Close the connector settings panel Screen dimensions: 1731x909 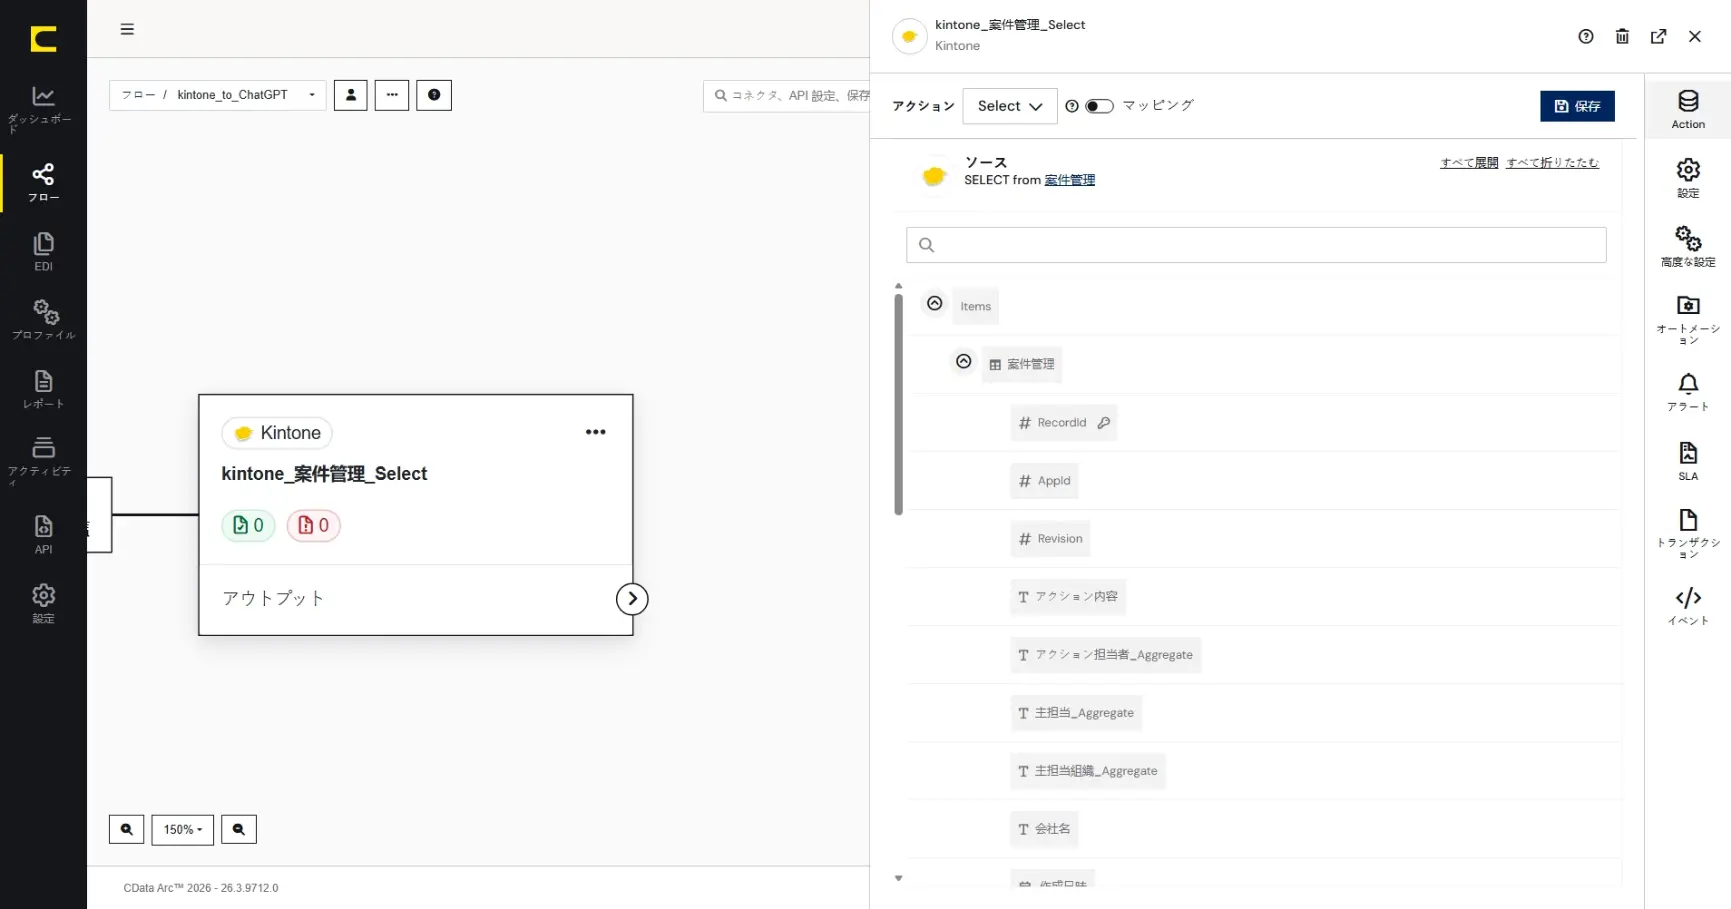point(1695,37)
